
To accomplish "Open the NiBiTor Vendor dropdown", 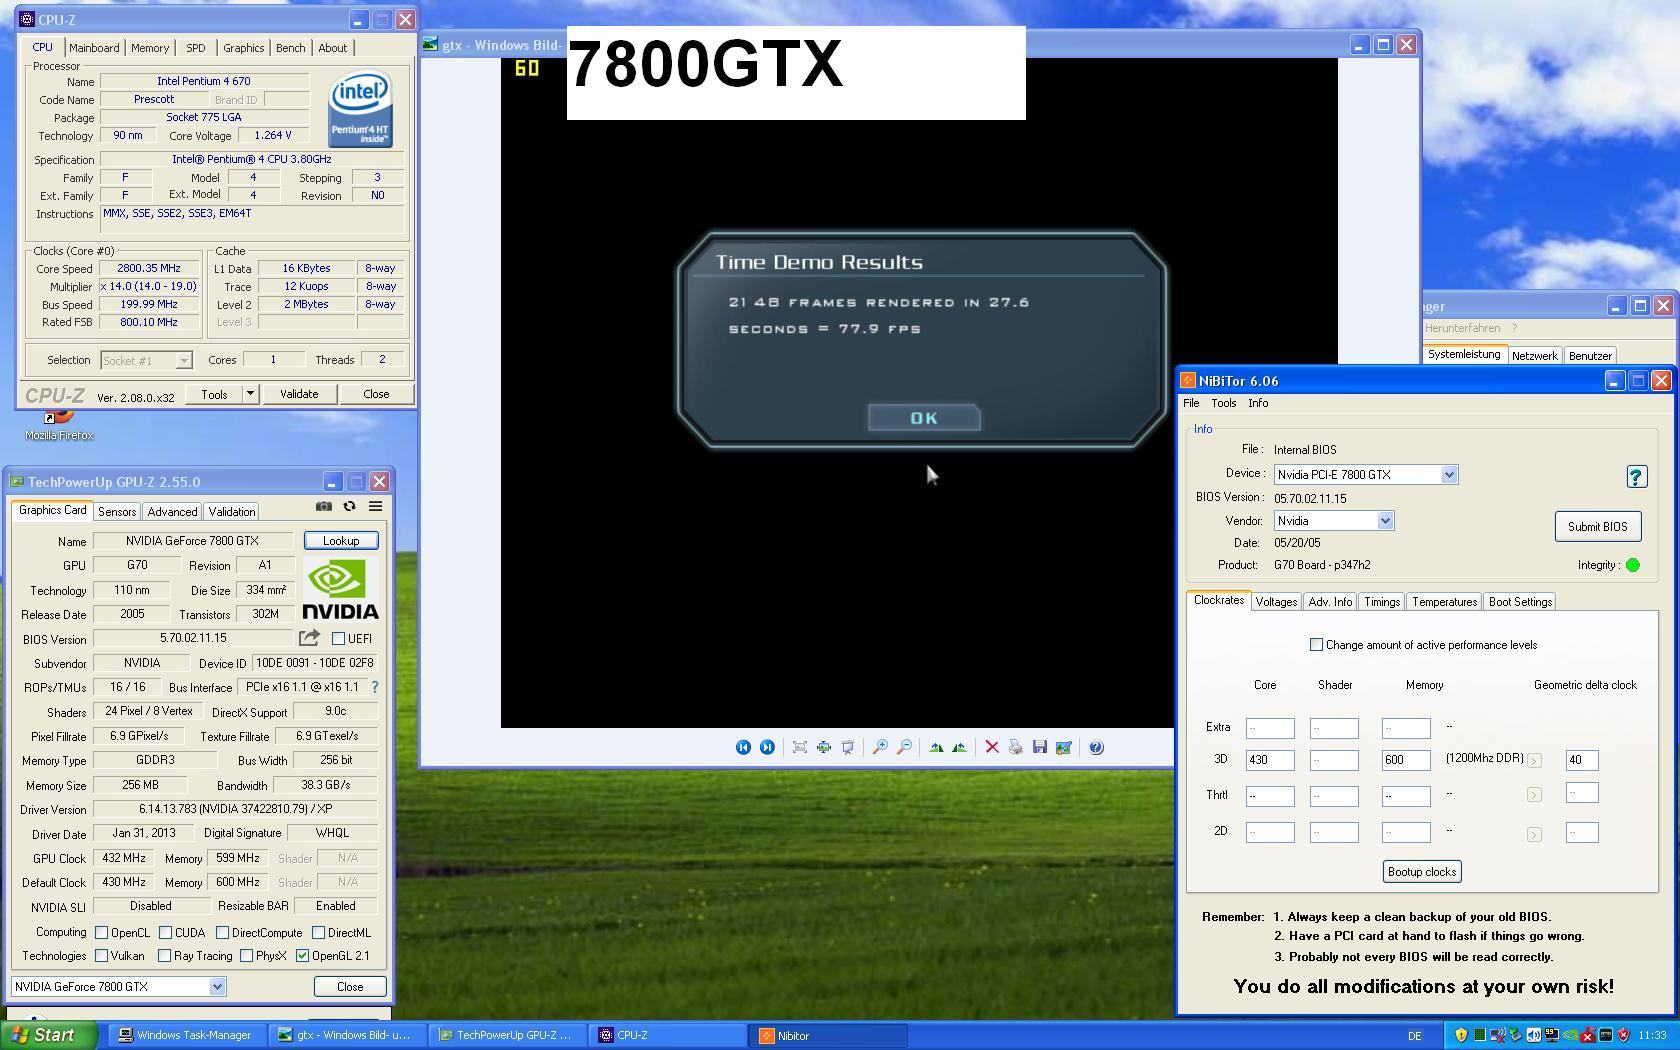I will pos(1385,521).
